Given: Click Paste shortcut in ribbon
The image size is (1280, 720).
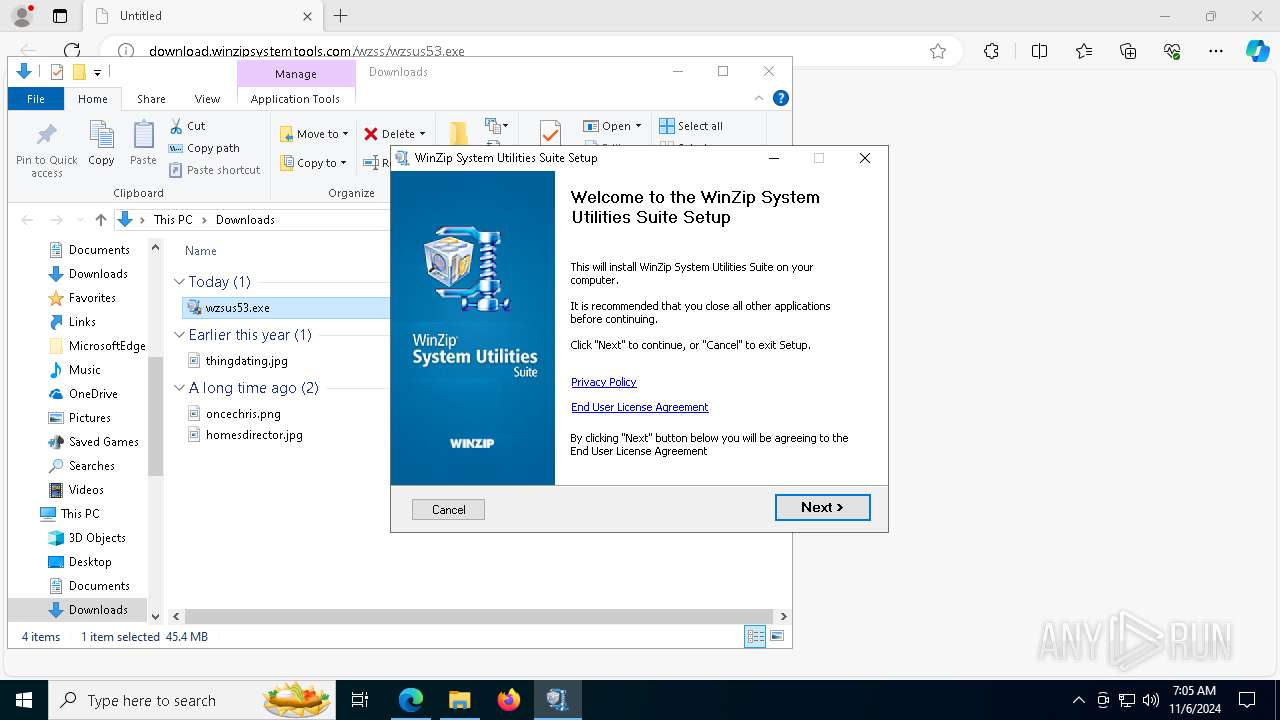Looking at the screenshot, I should pos(214,170).
